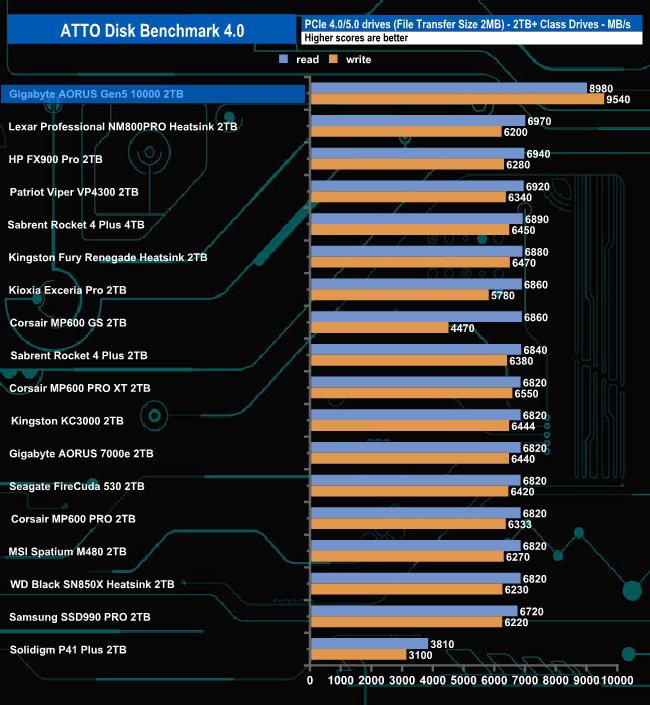Viewport: 650px width, 705px height.
Task: Click the 'Higher scores are better' note
Action: (x=356, y=38)
